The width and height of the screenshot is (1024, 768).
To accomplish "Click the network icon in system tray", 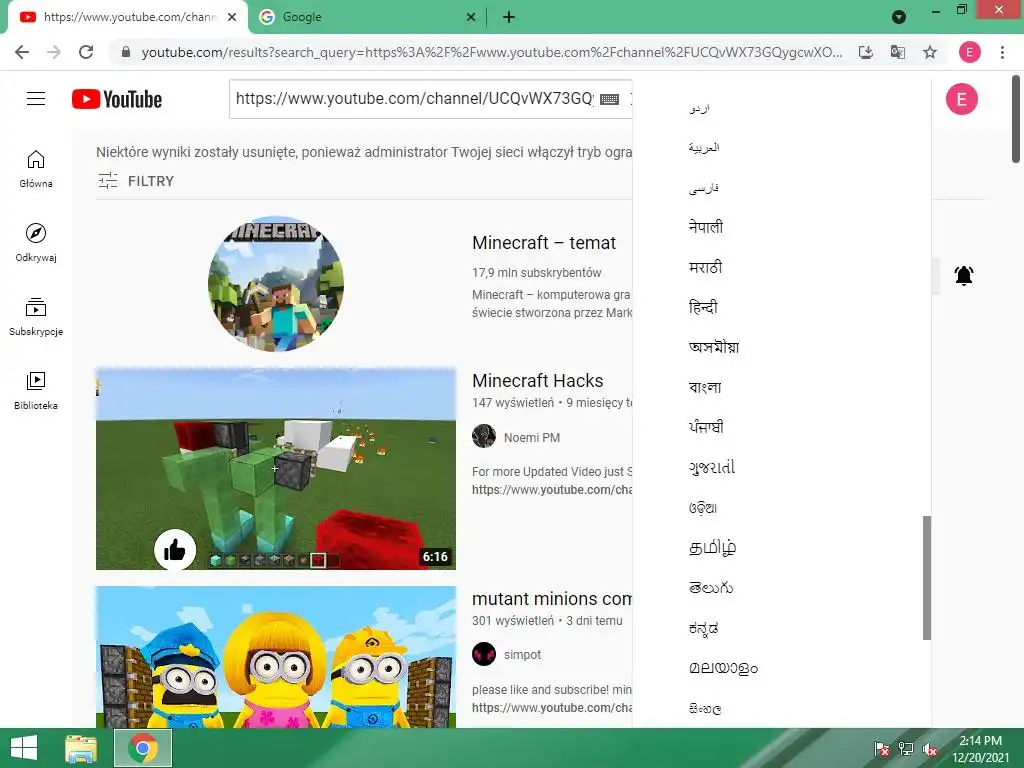I will 906,749.
